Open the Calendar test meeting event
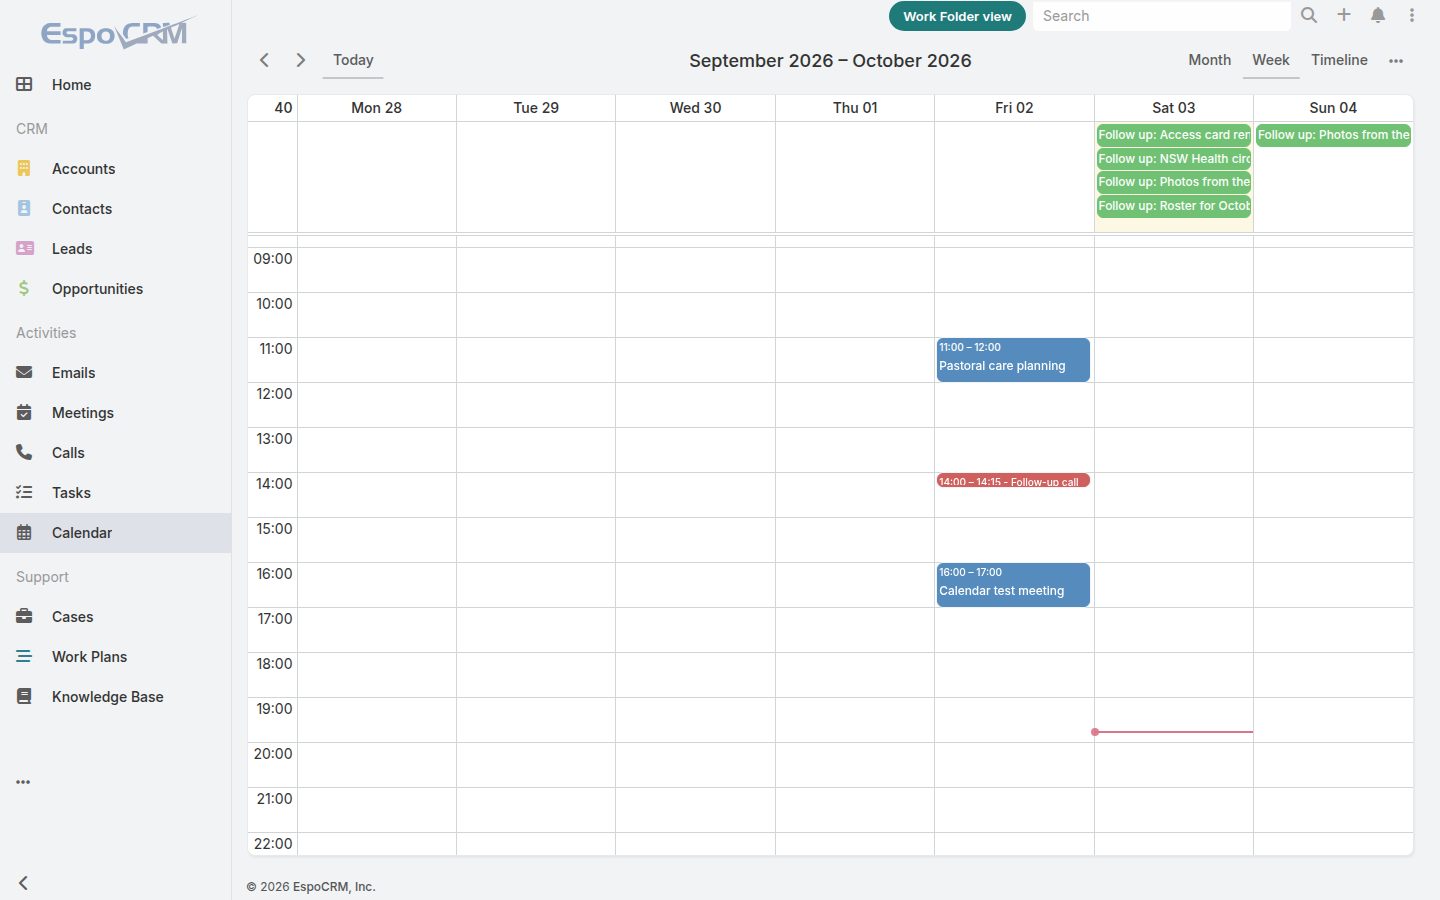This screenshot has width=1440, height=900. click(1013, 585)
